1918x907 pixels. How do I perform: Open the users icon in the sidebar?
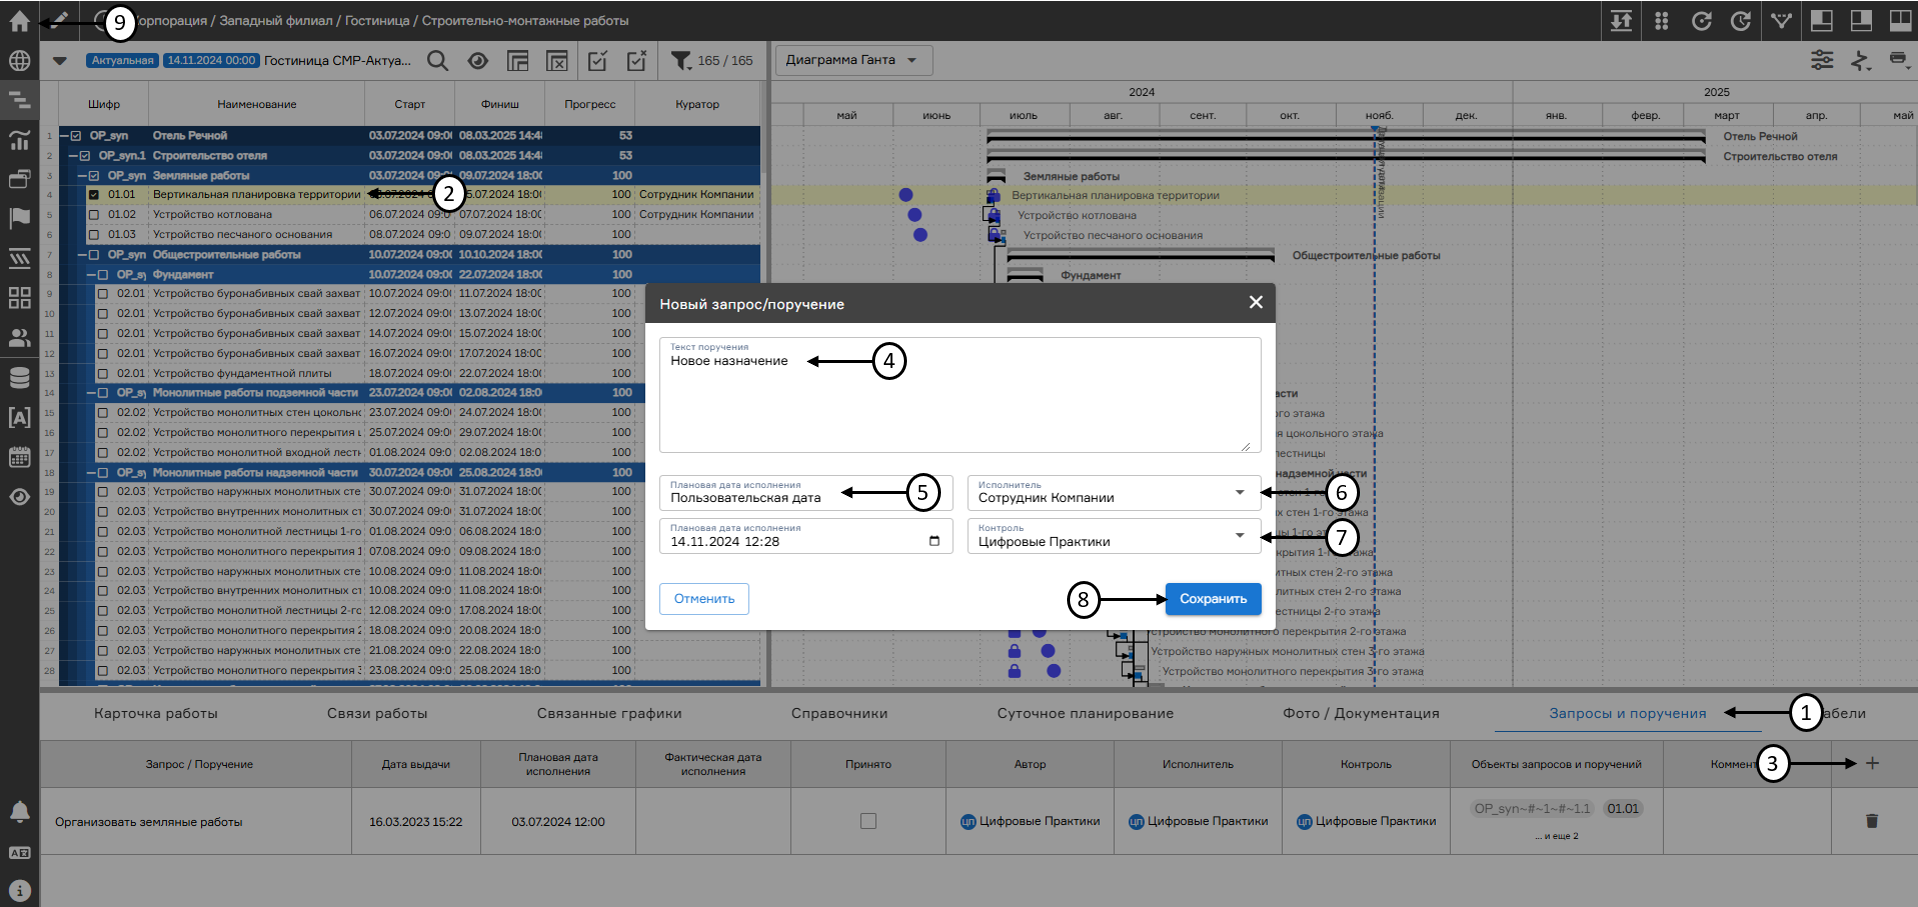click(19, 338)
